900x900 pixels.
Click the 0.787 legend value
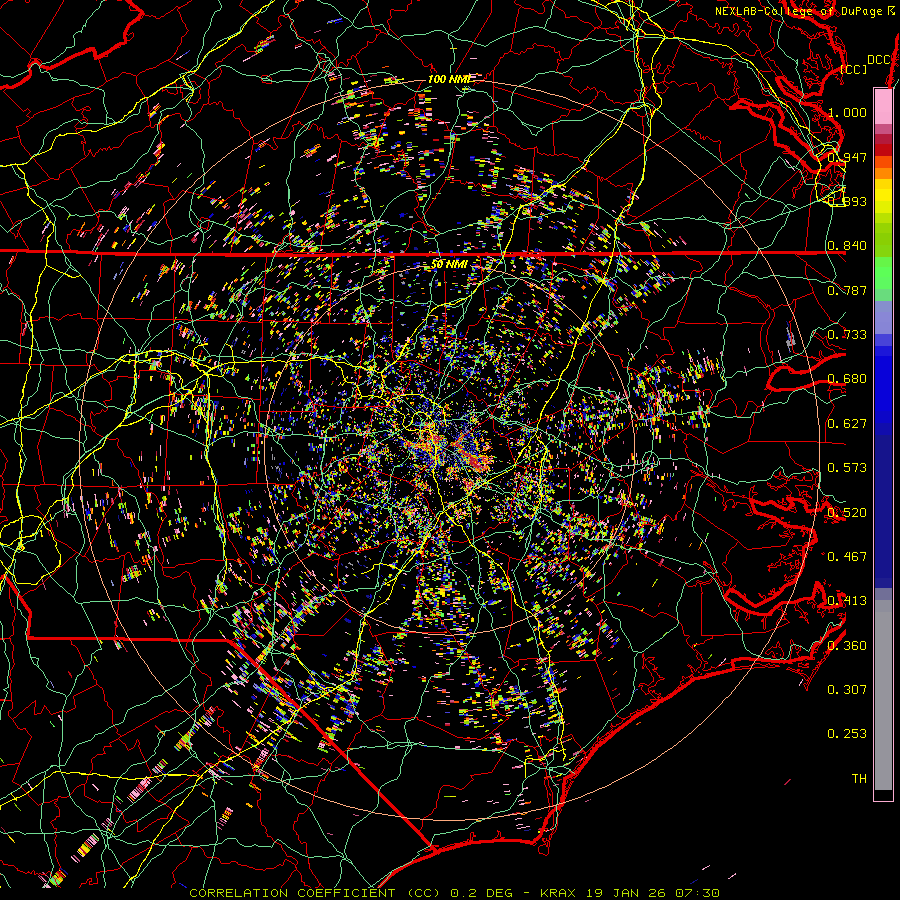tap(847, 290)
